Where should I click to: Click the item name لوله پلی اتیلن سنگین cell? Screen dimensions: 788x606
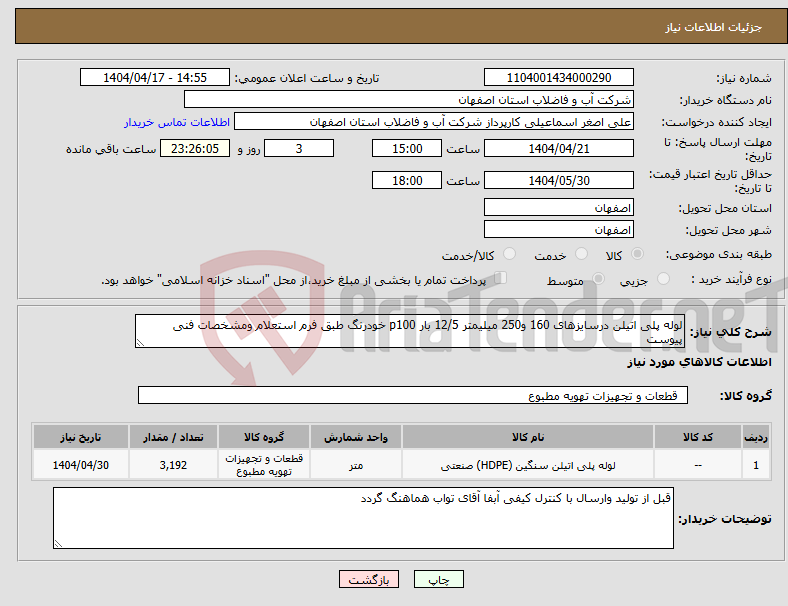(x=528, y=465)
